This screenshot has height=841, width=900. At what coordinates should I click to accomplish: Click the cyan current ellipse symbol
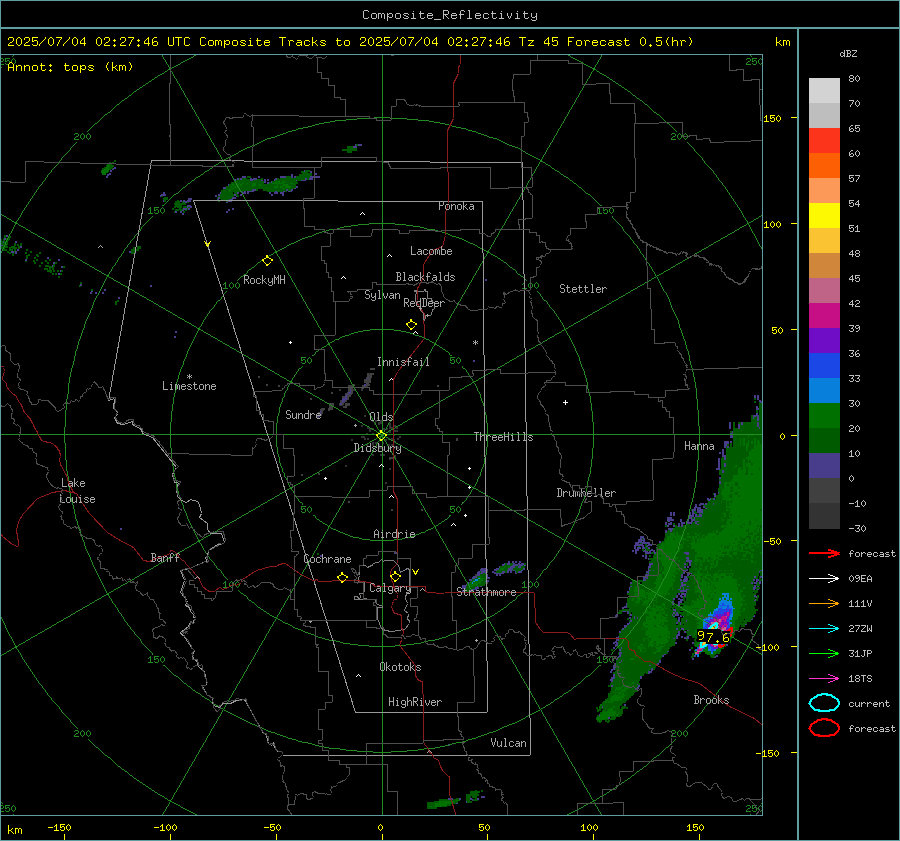(x=824, y=703)
